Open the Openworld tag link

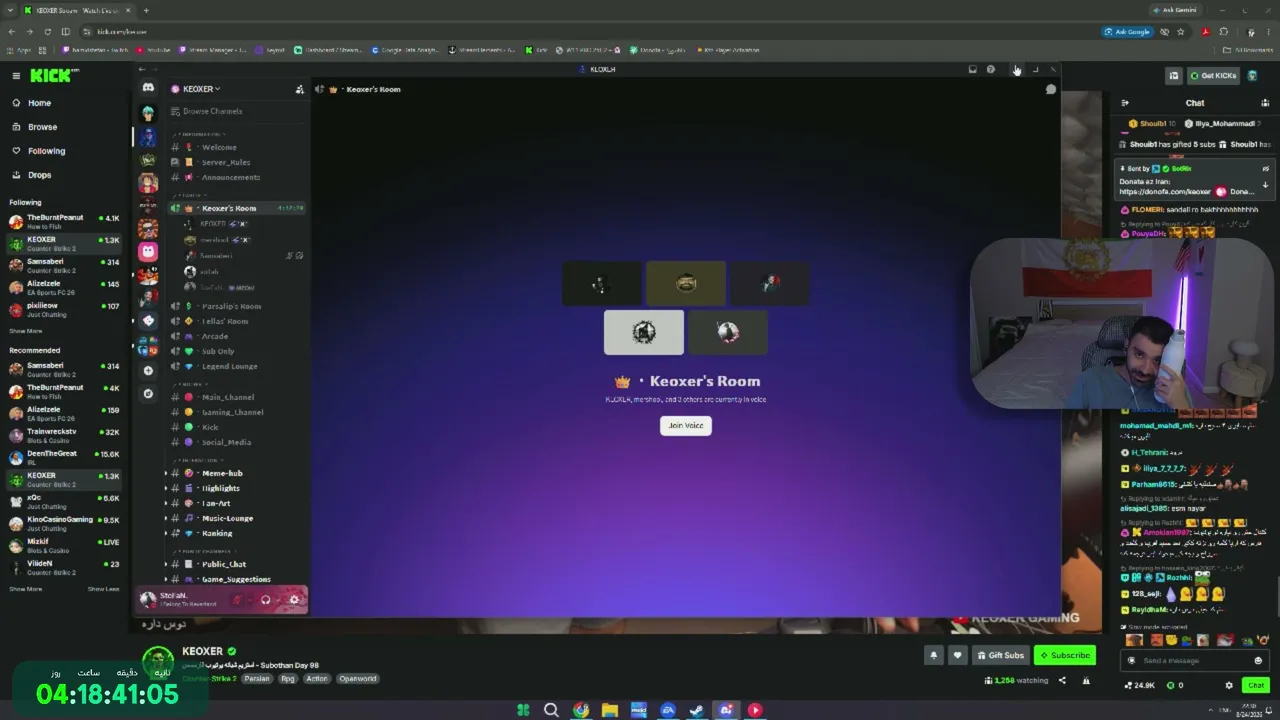click(357, 679)
